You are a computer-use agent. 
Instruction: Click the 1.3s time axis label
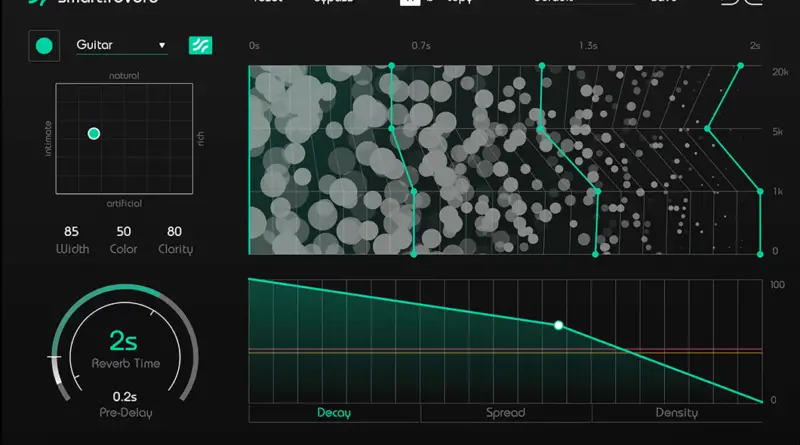click(588, 46)
